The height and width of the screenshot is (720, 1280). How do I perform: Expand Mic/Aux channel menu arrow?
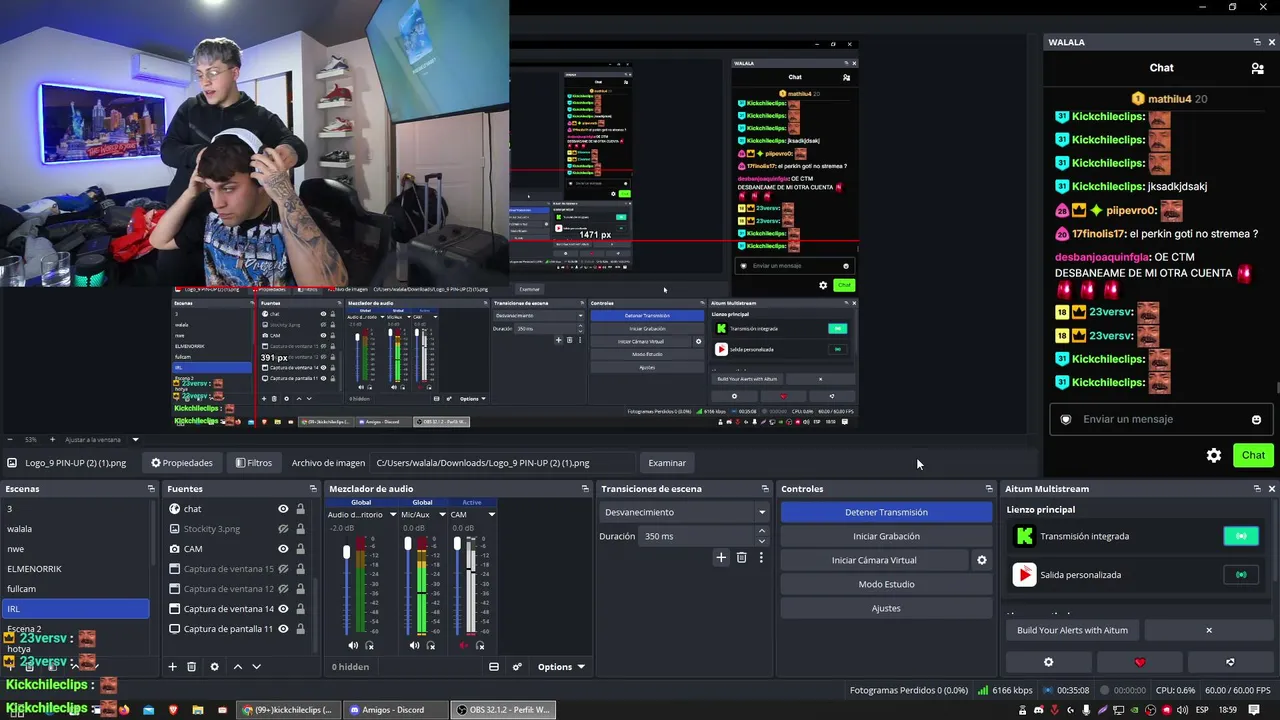(x=441, y=515)
